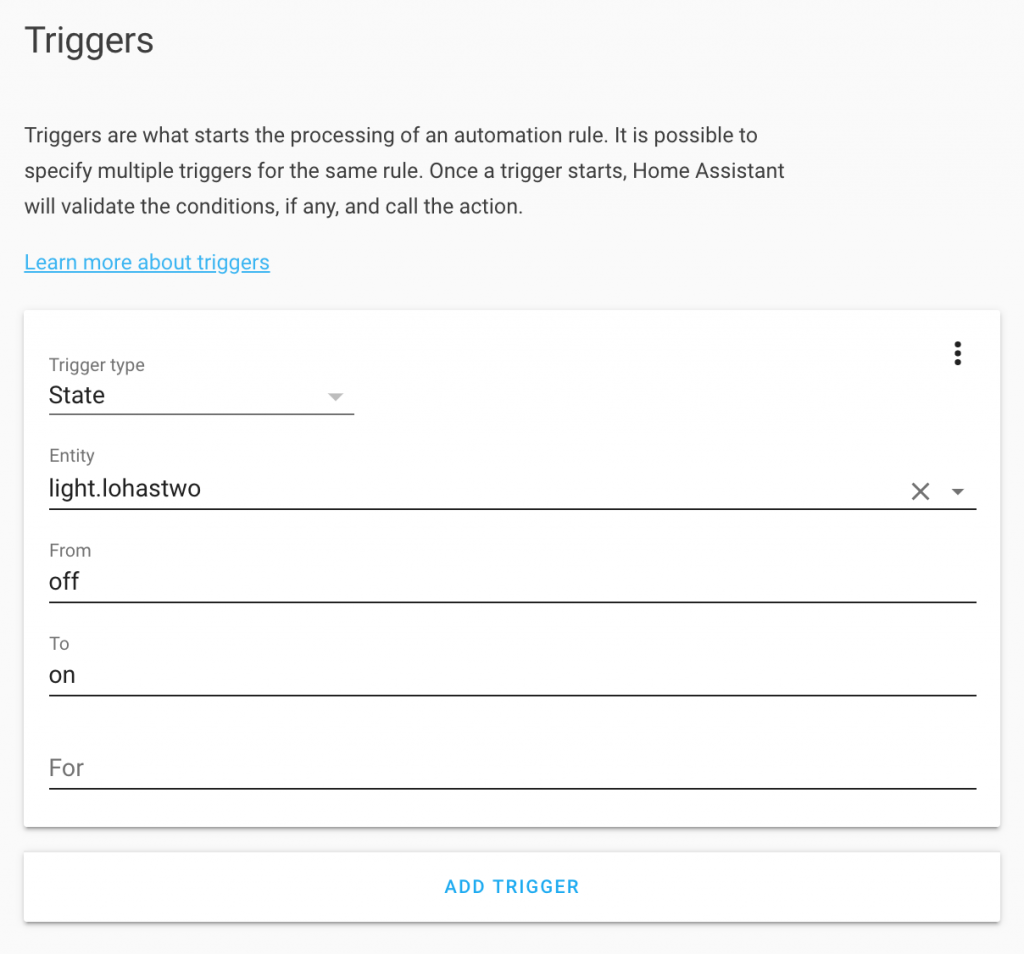1024x954 pixels.
Task: Click the triggers description paragraph
Action: (404, 171)
